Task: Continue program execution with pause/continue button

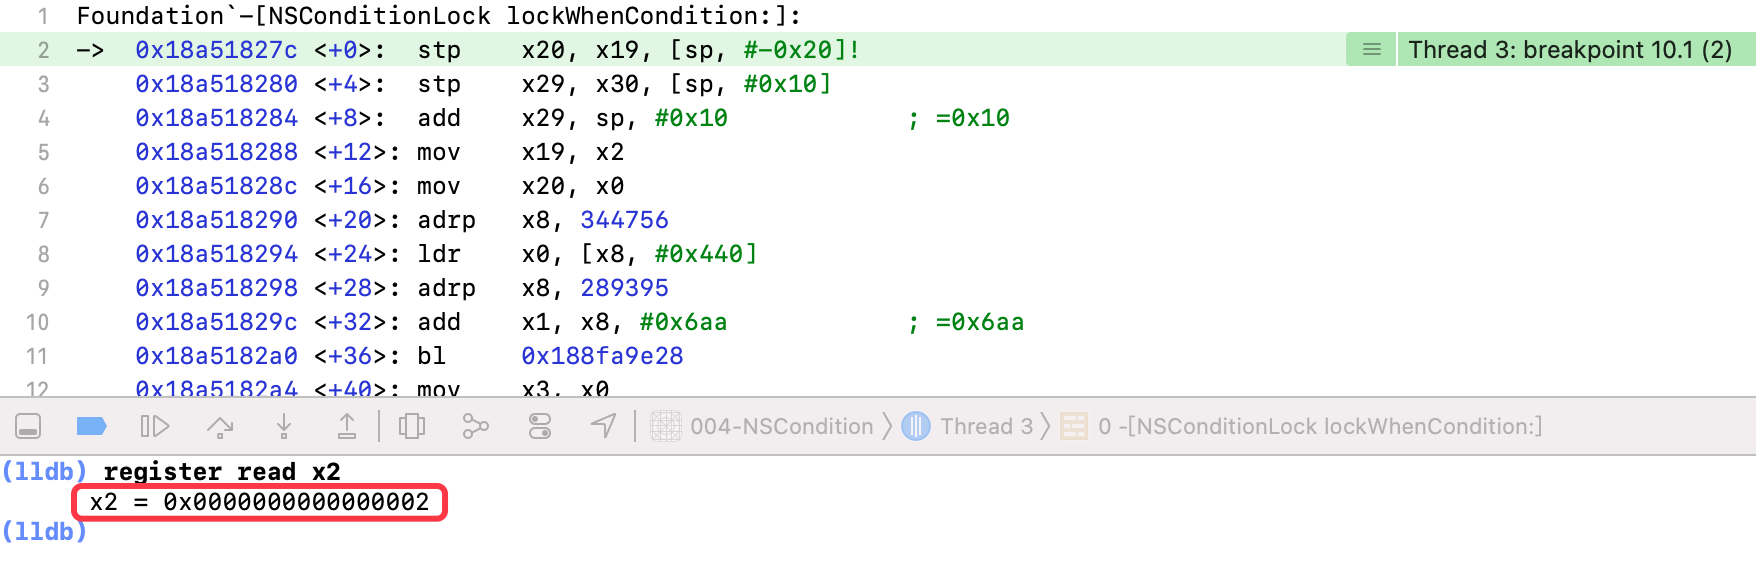Action: point(154,427)
